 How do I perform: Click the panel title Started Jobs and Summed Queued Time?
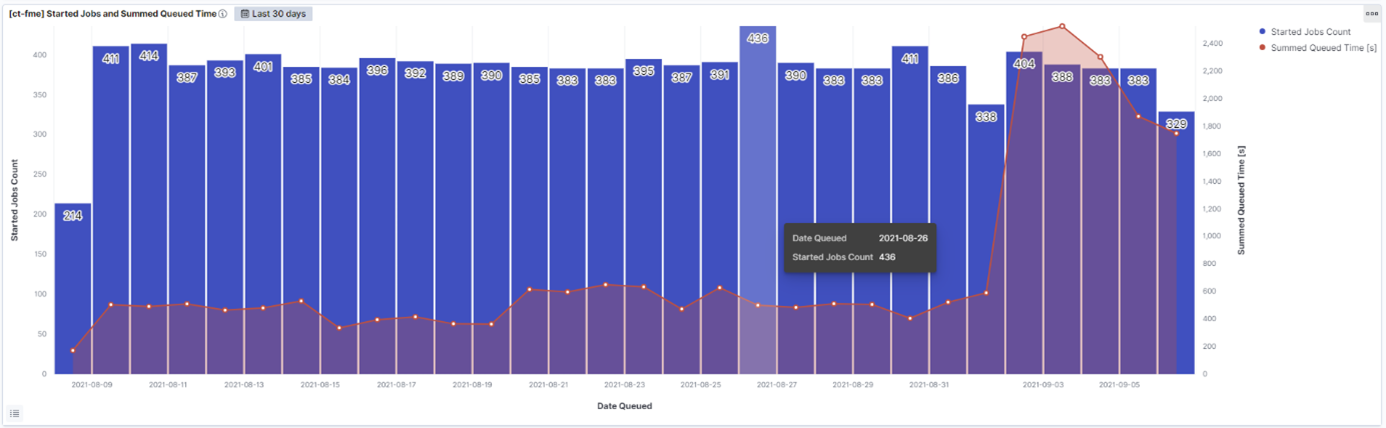point(111,14)
